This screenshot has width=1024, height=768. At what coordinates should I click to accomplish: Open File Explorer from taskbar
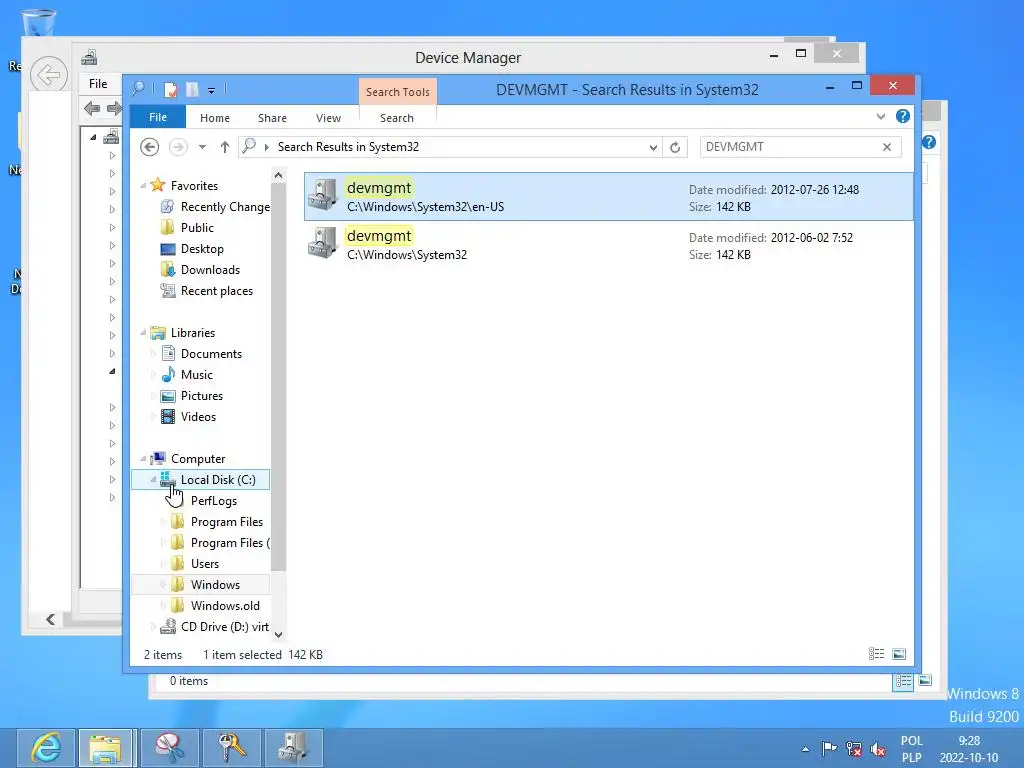click(106, 748)
